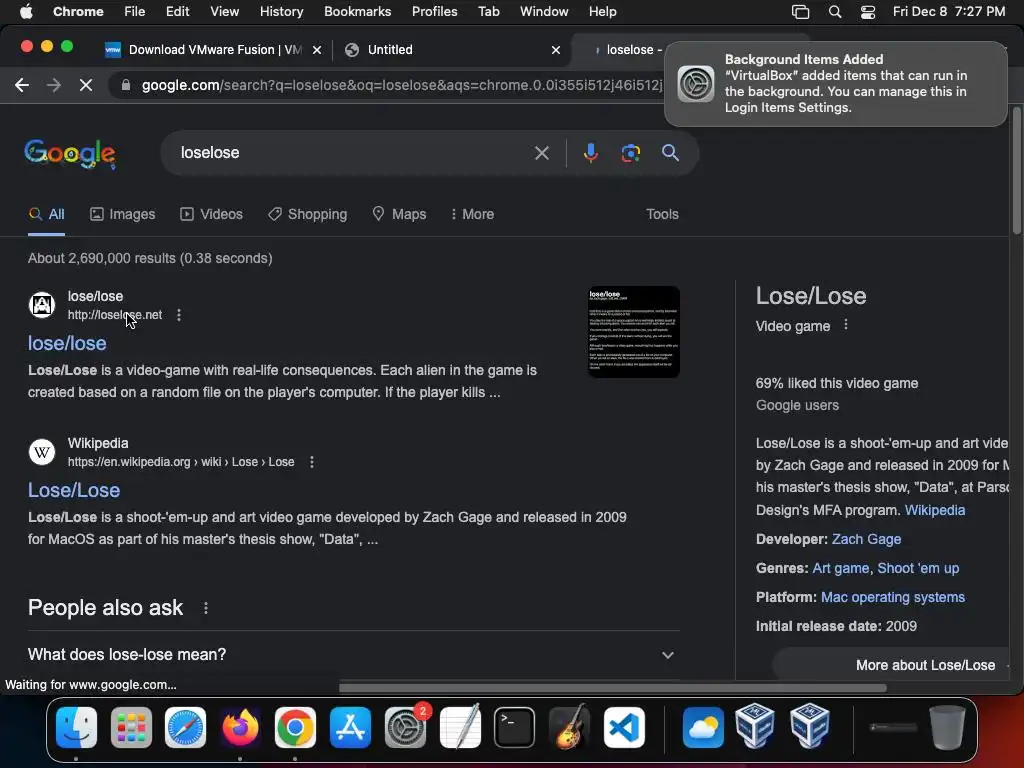
Task: Open the Weather app from the Dock
Action: pos(703,727)
